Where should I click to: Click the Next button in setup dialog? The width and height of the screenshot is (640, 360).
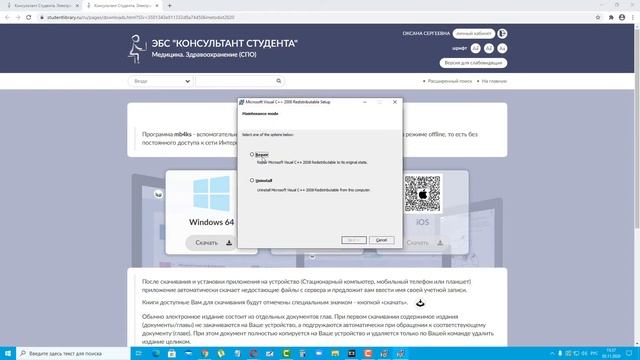[353, 240]
